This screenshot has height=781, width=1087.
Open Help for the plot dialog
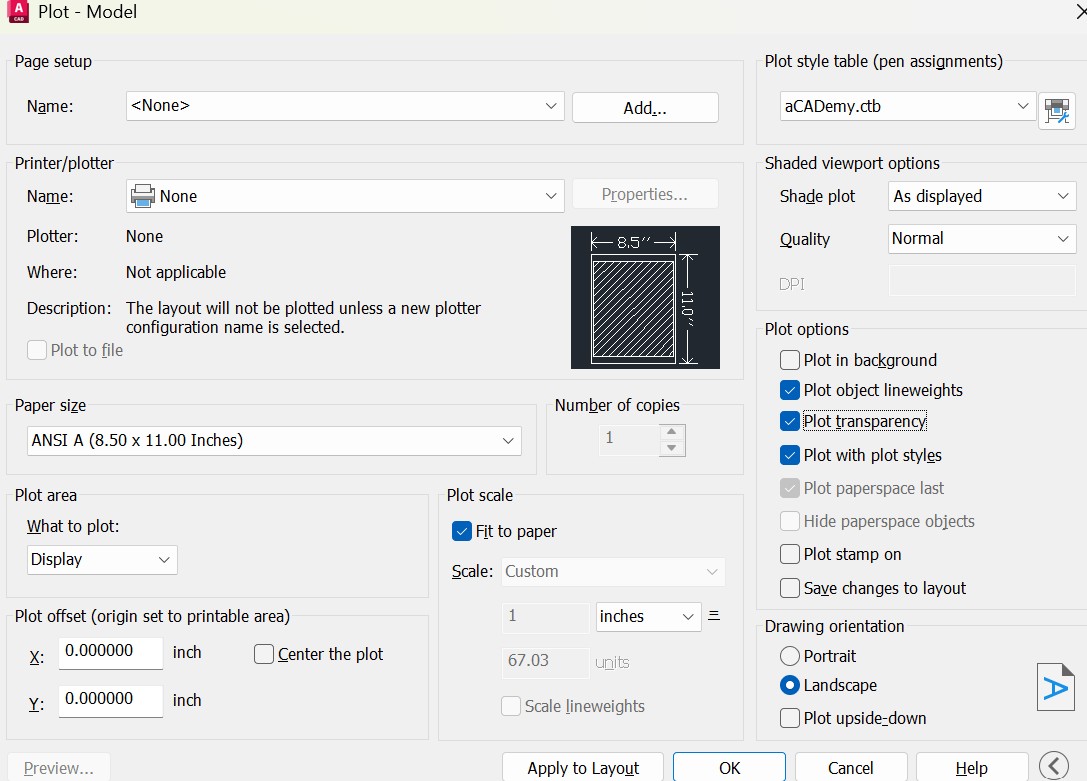[x=972, y=768]
